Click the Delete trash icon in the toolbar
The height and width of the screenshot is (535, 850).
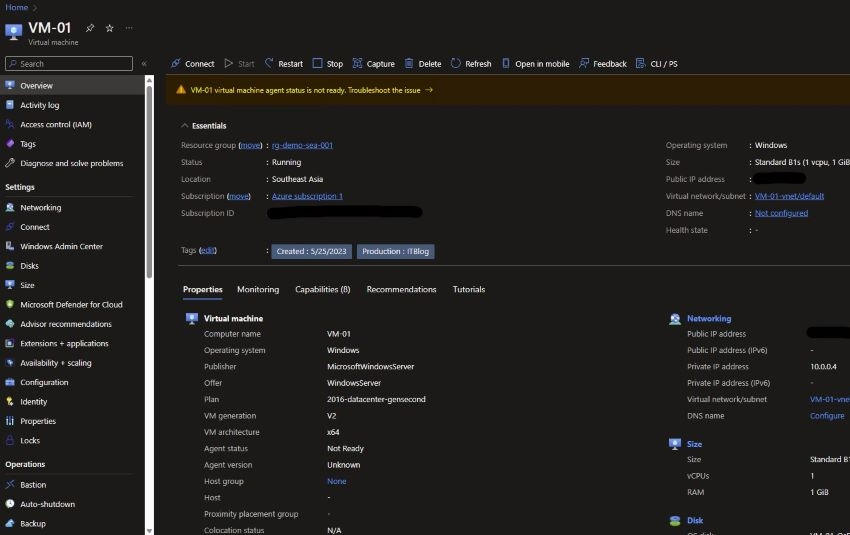pos(409,63)
